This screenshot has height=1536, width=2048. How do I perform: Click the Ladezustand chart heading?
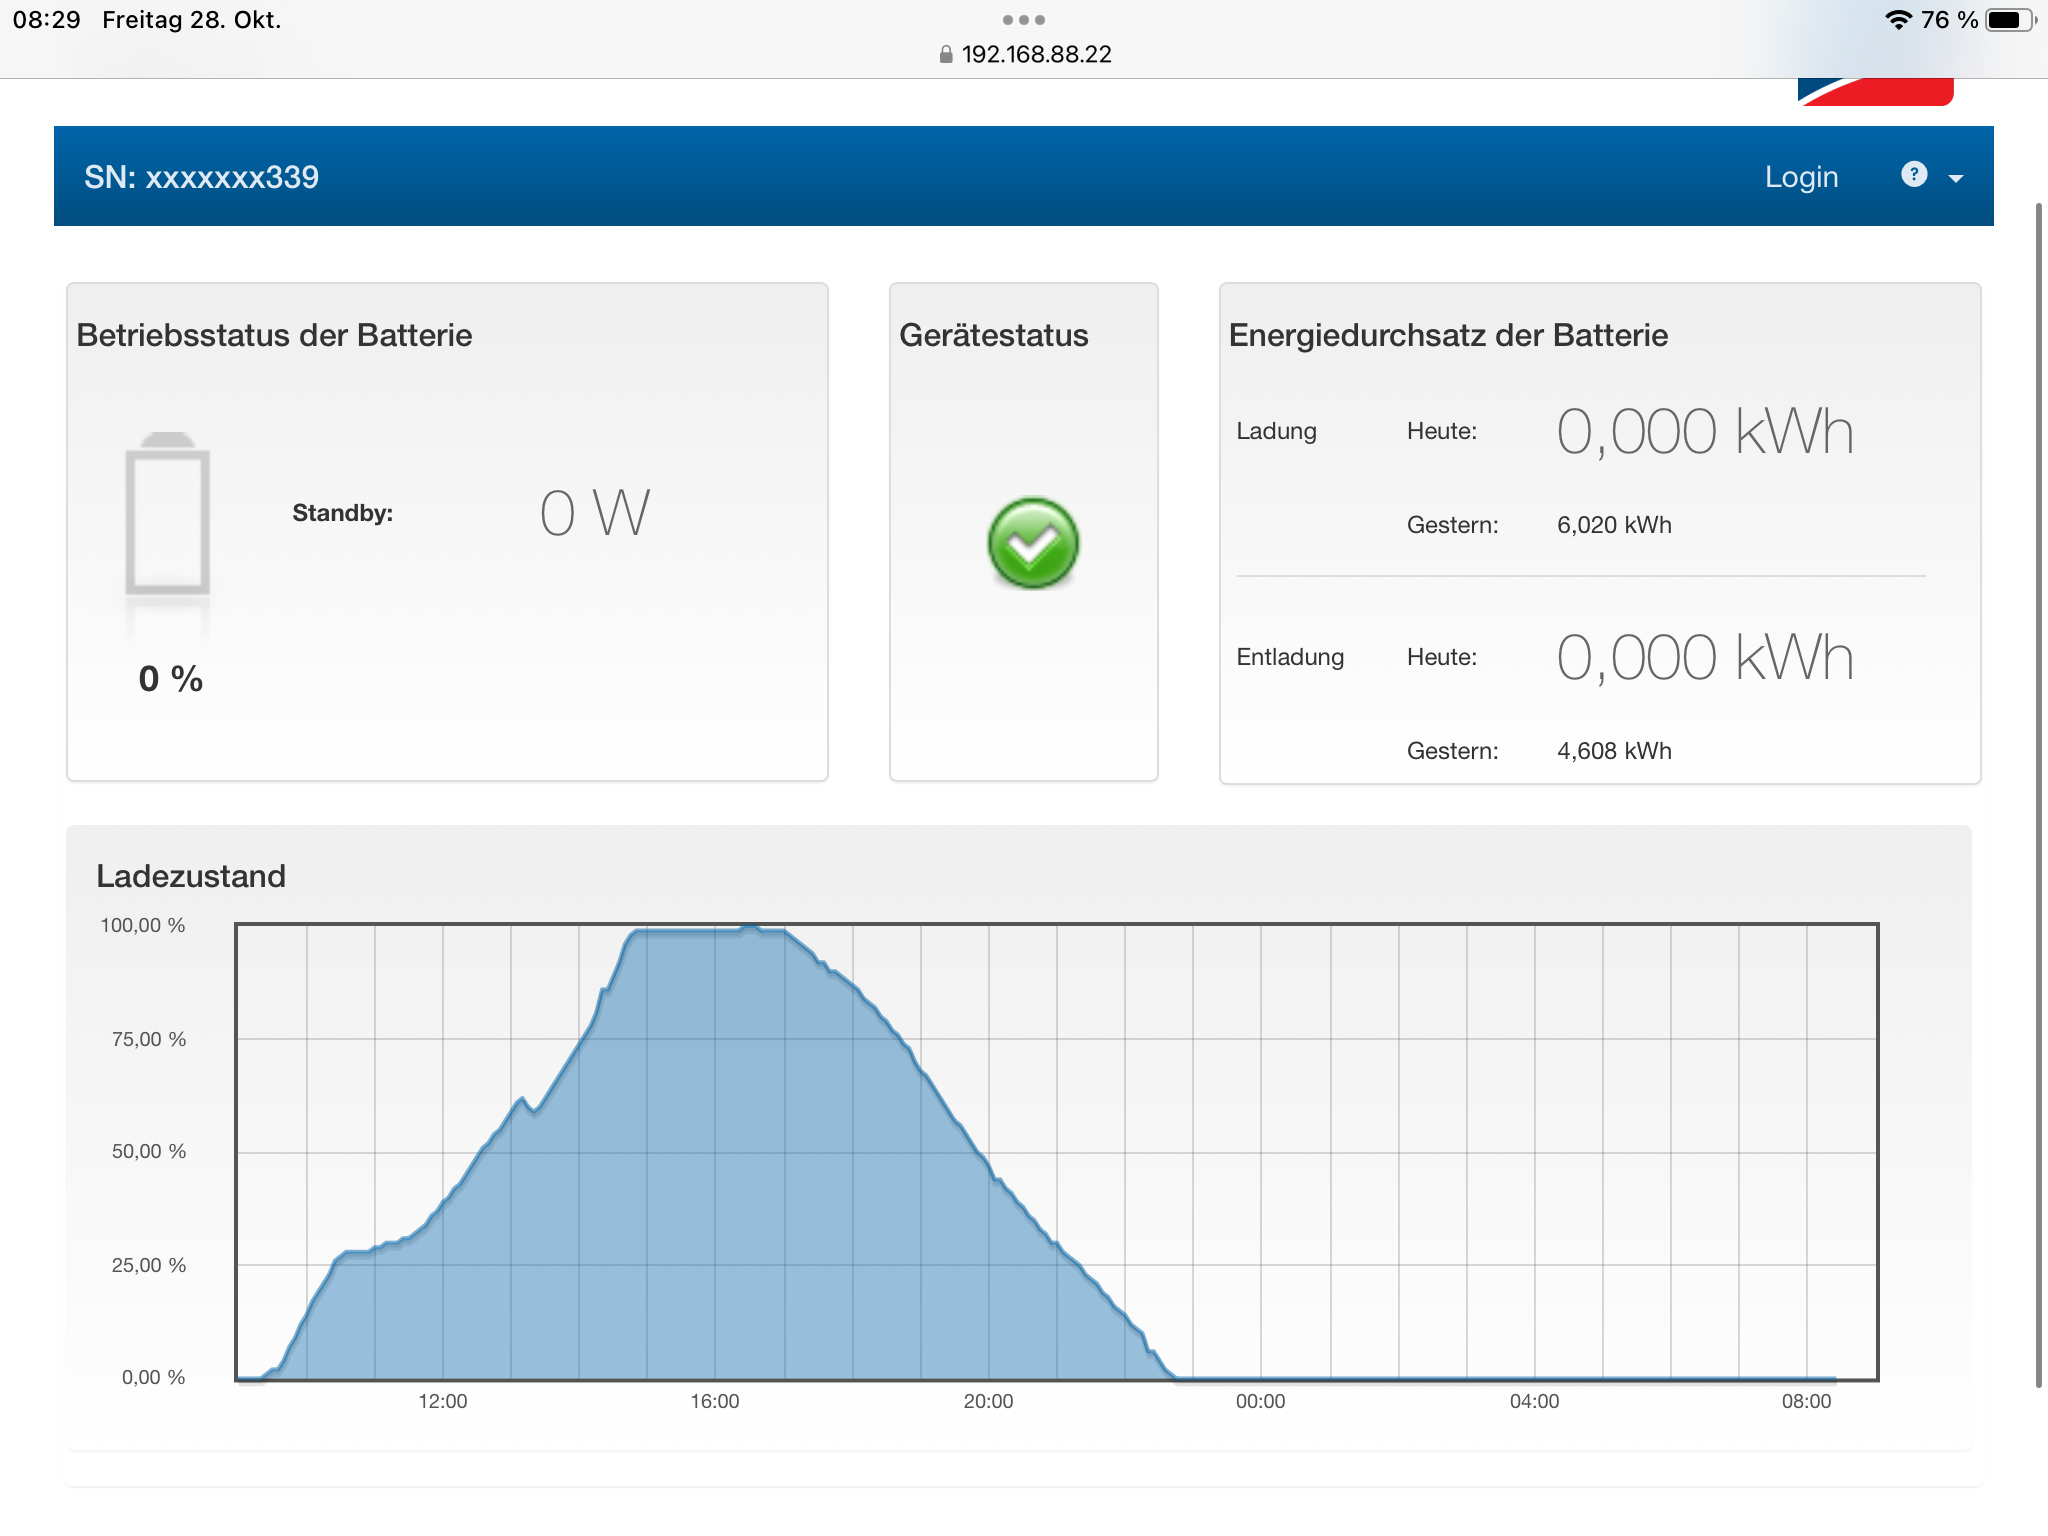[191, 876]
